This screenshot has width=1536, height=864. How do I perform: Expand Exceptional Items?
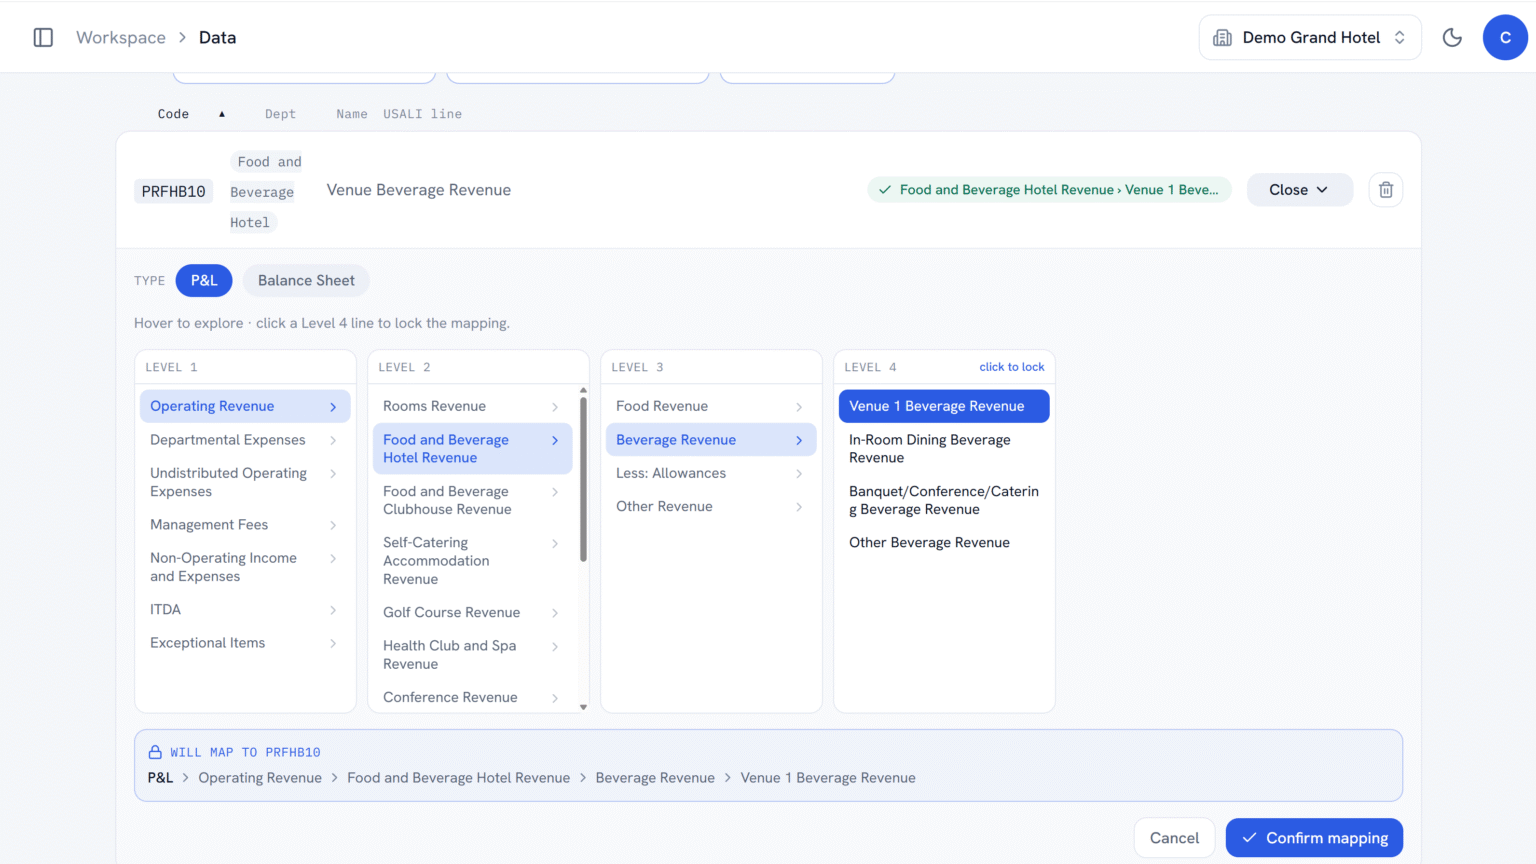[245, 643]
